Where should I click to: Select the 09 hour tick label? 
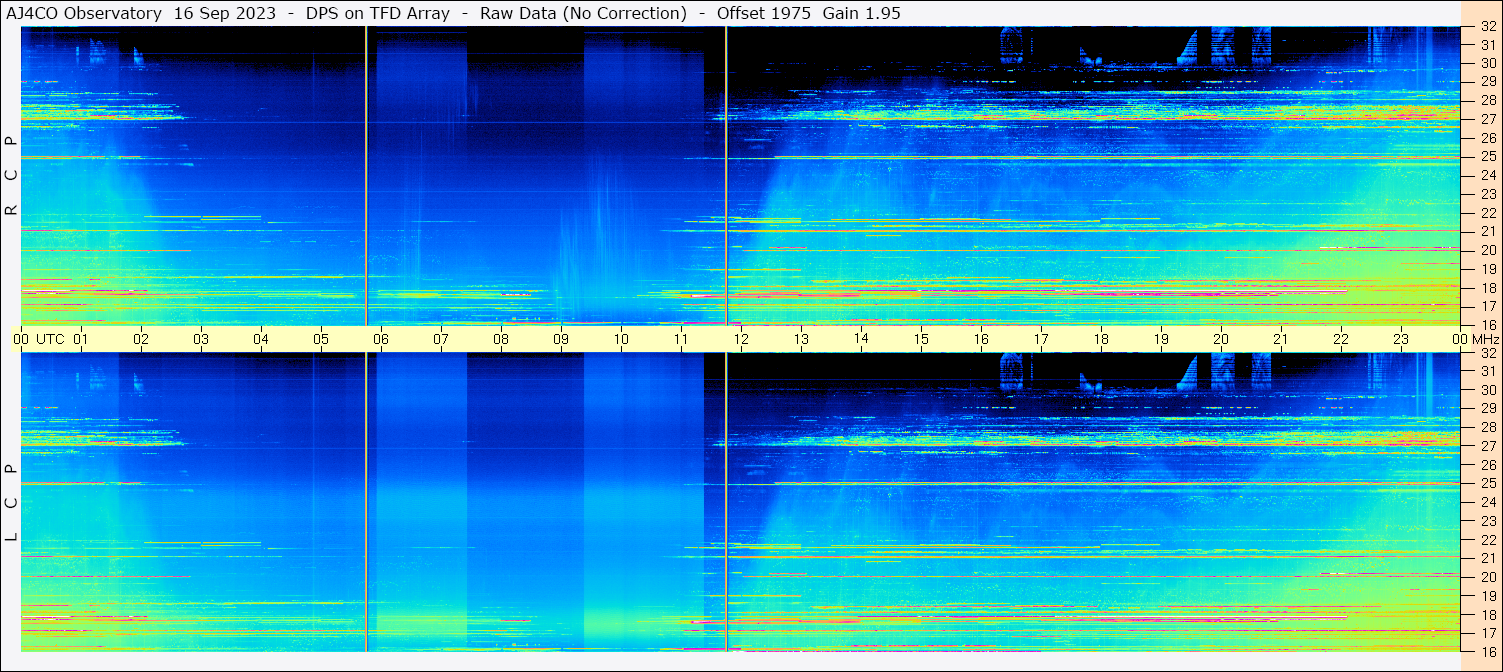(561, 339)
